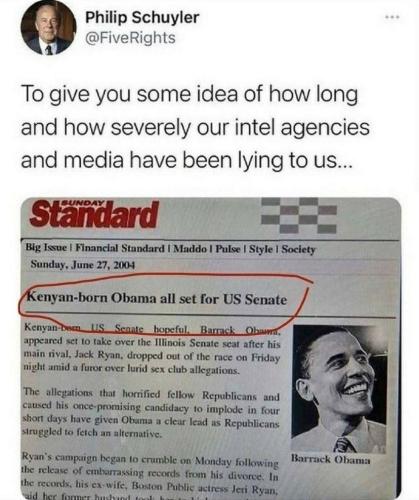Click the Barrack Obama photo caption
Image resolution: width=419 pixels, height=500 pixels.
(x=331, y=460)
